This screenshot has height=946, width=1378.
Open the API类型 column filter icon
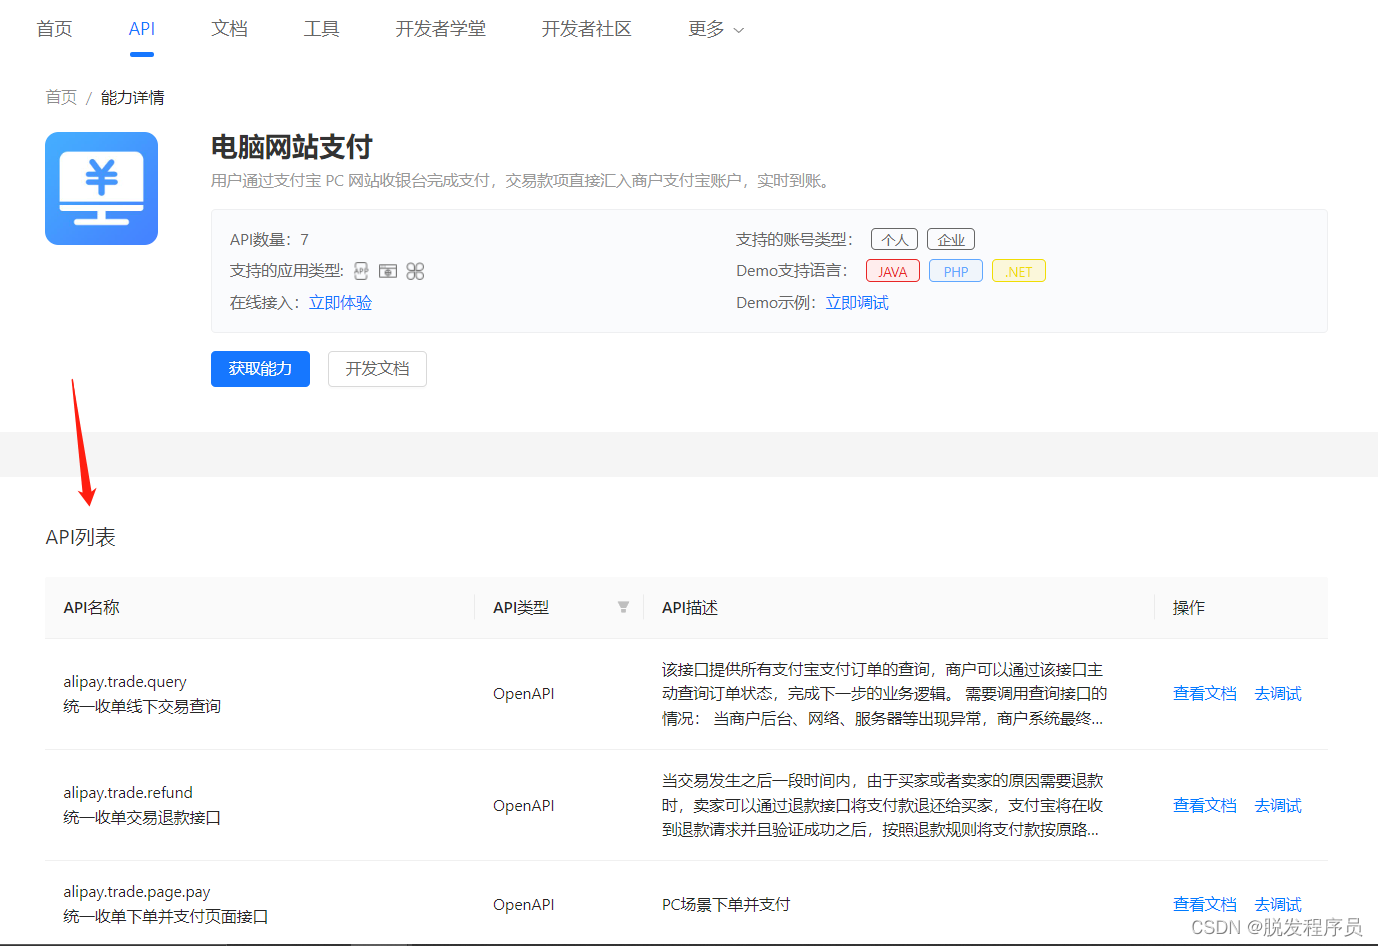[x=623, y=607]
